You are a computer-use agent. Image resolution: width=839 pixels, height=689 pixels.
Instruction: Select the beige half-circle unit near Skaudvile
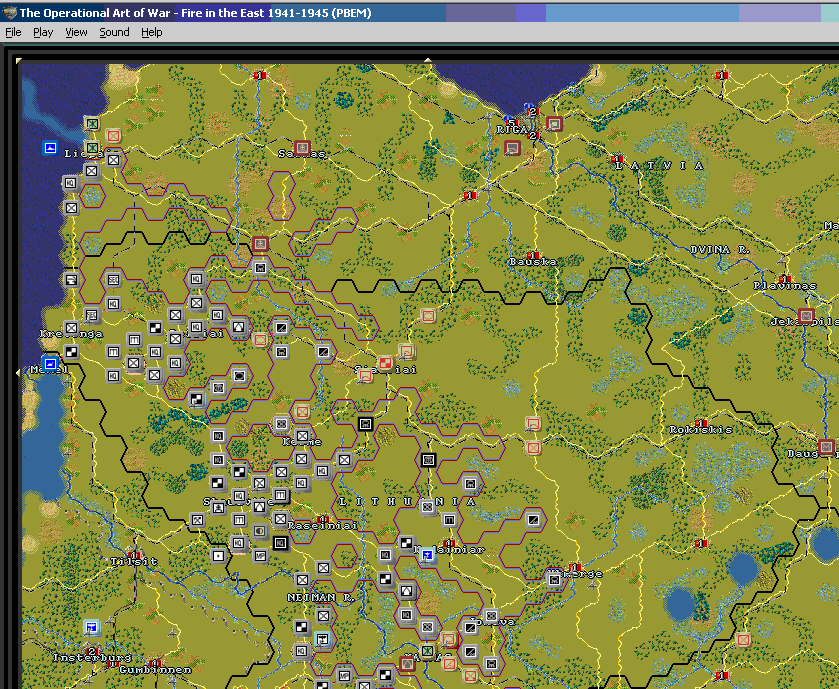point(260,531)
